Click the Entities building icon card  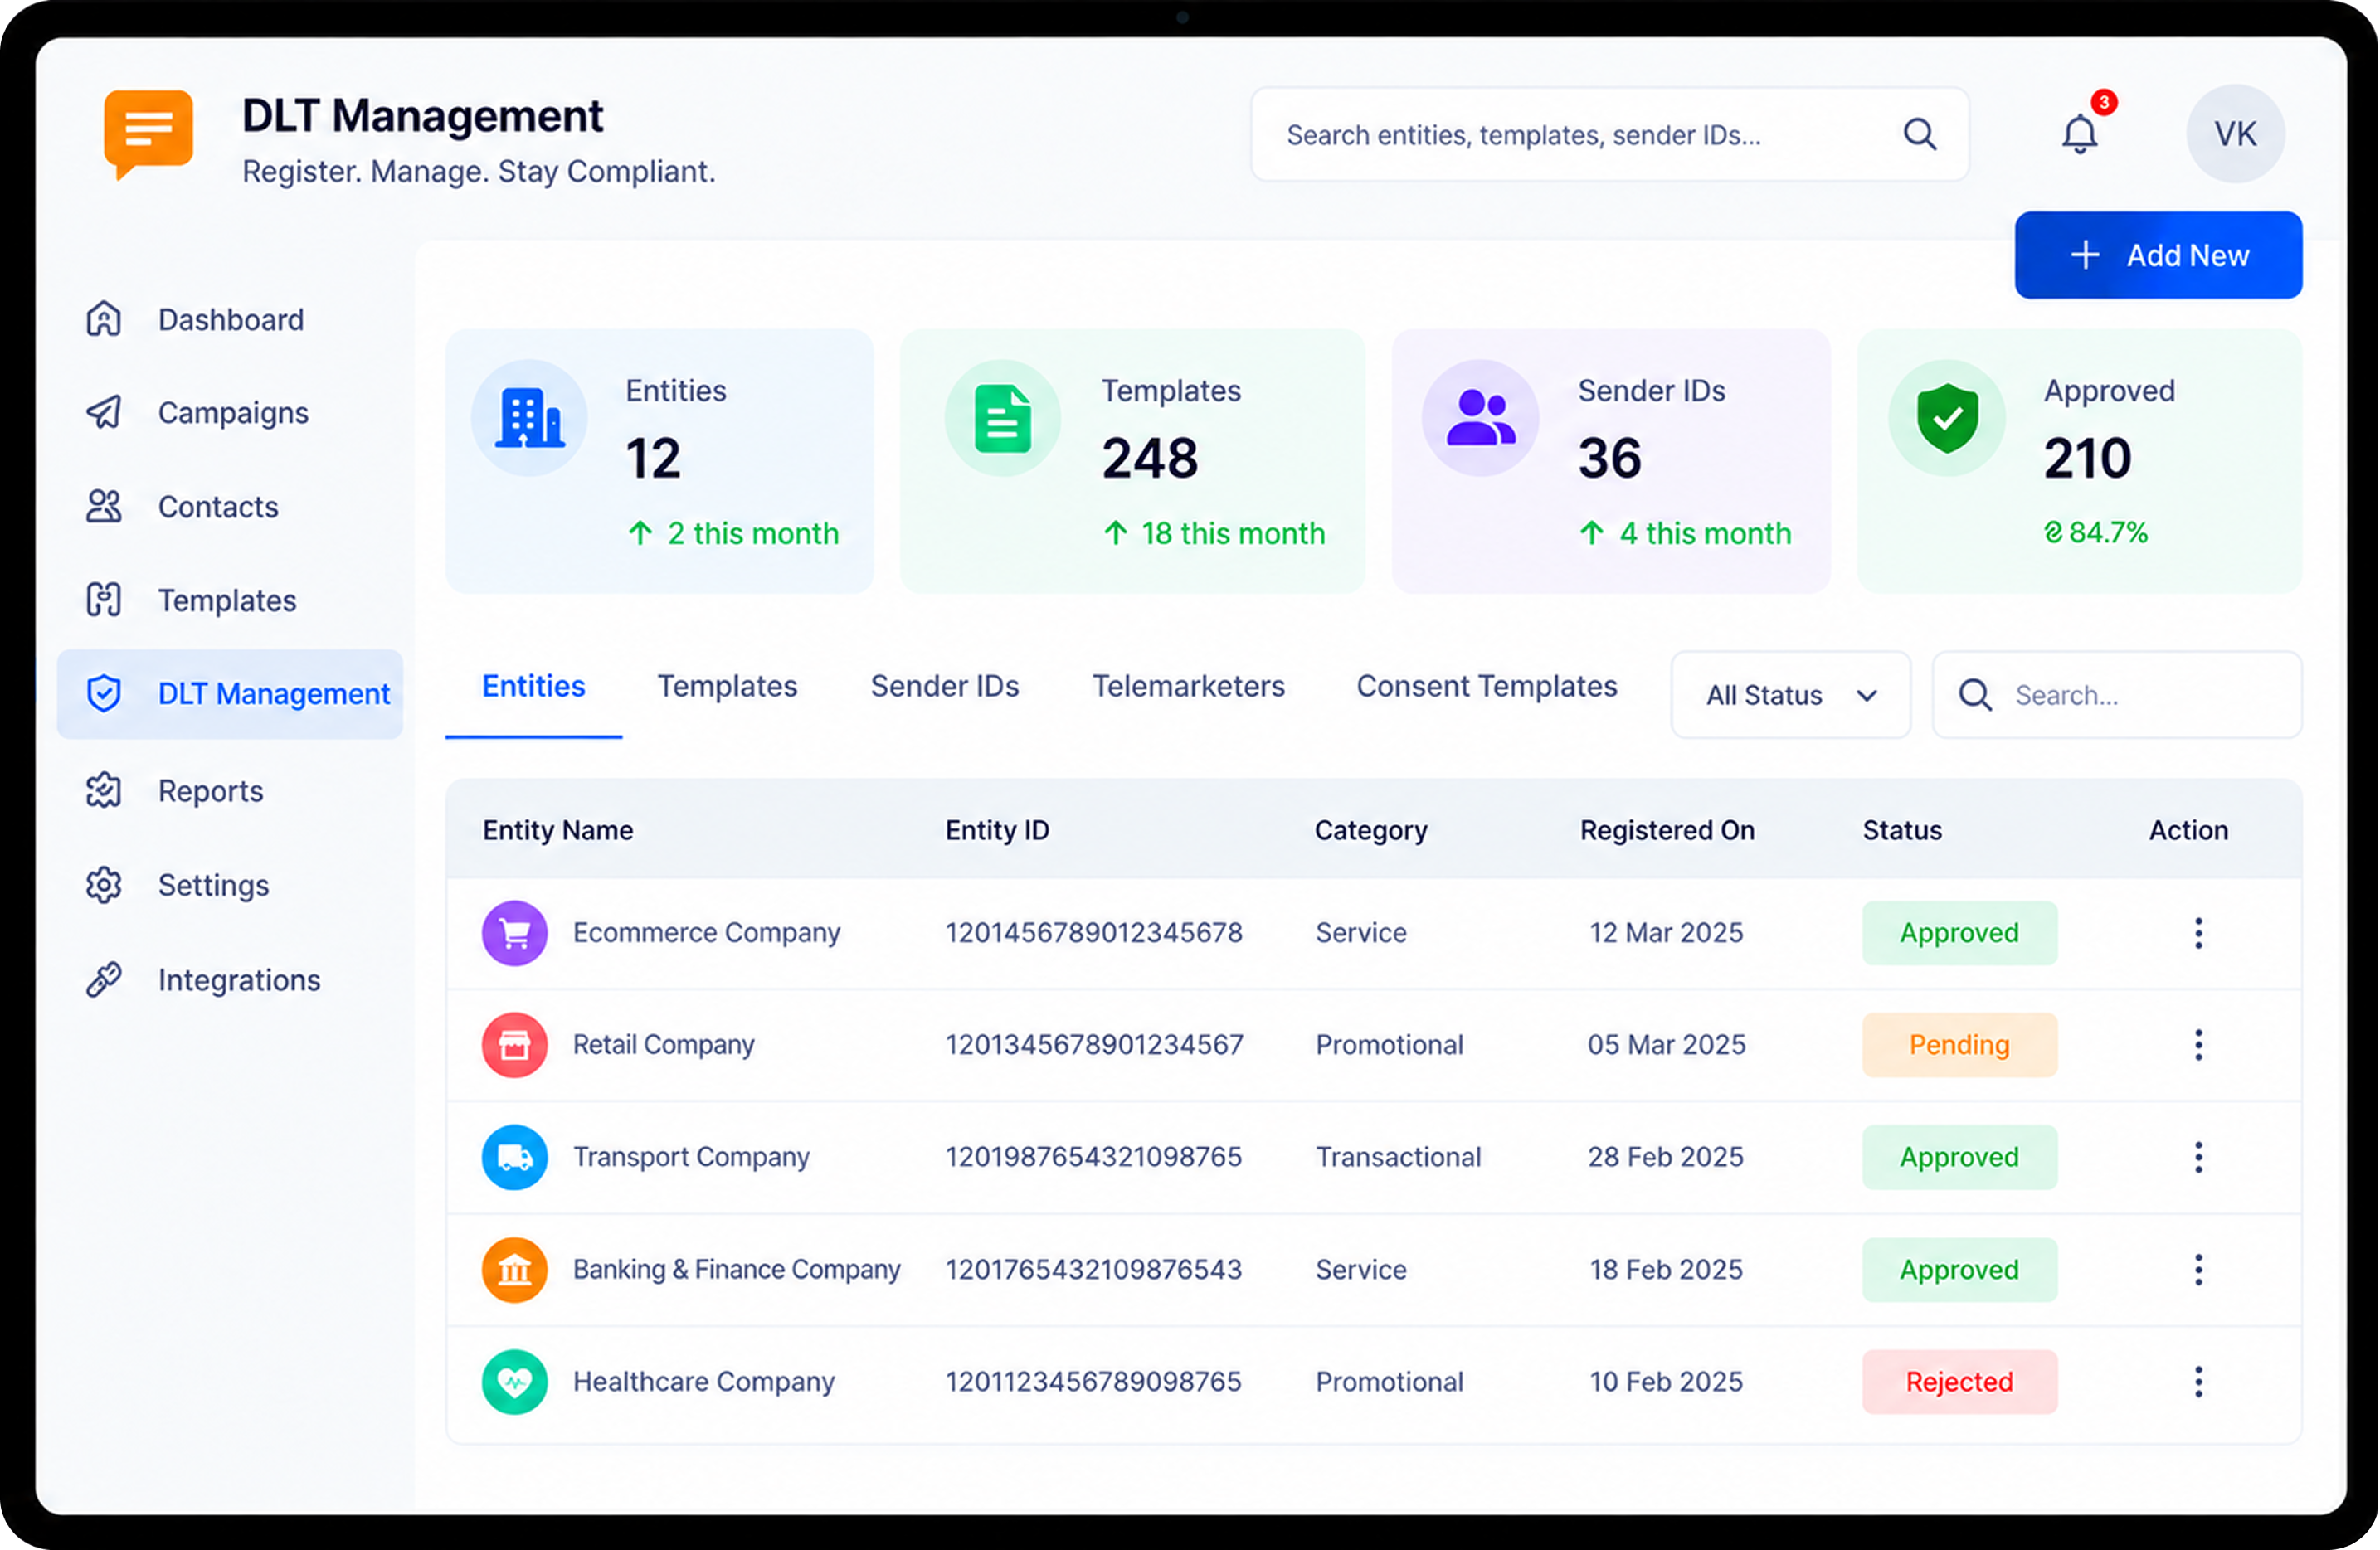coord(529,418)
